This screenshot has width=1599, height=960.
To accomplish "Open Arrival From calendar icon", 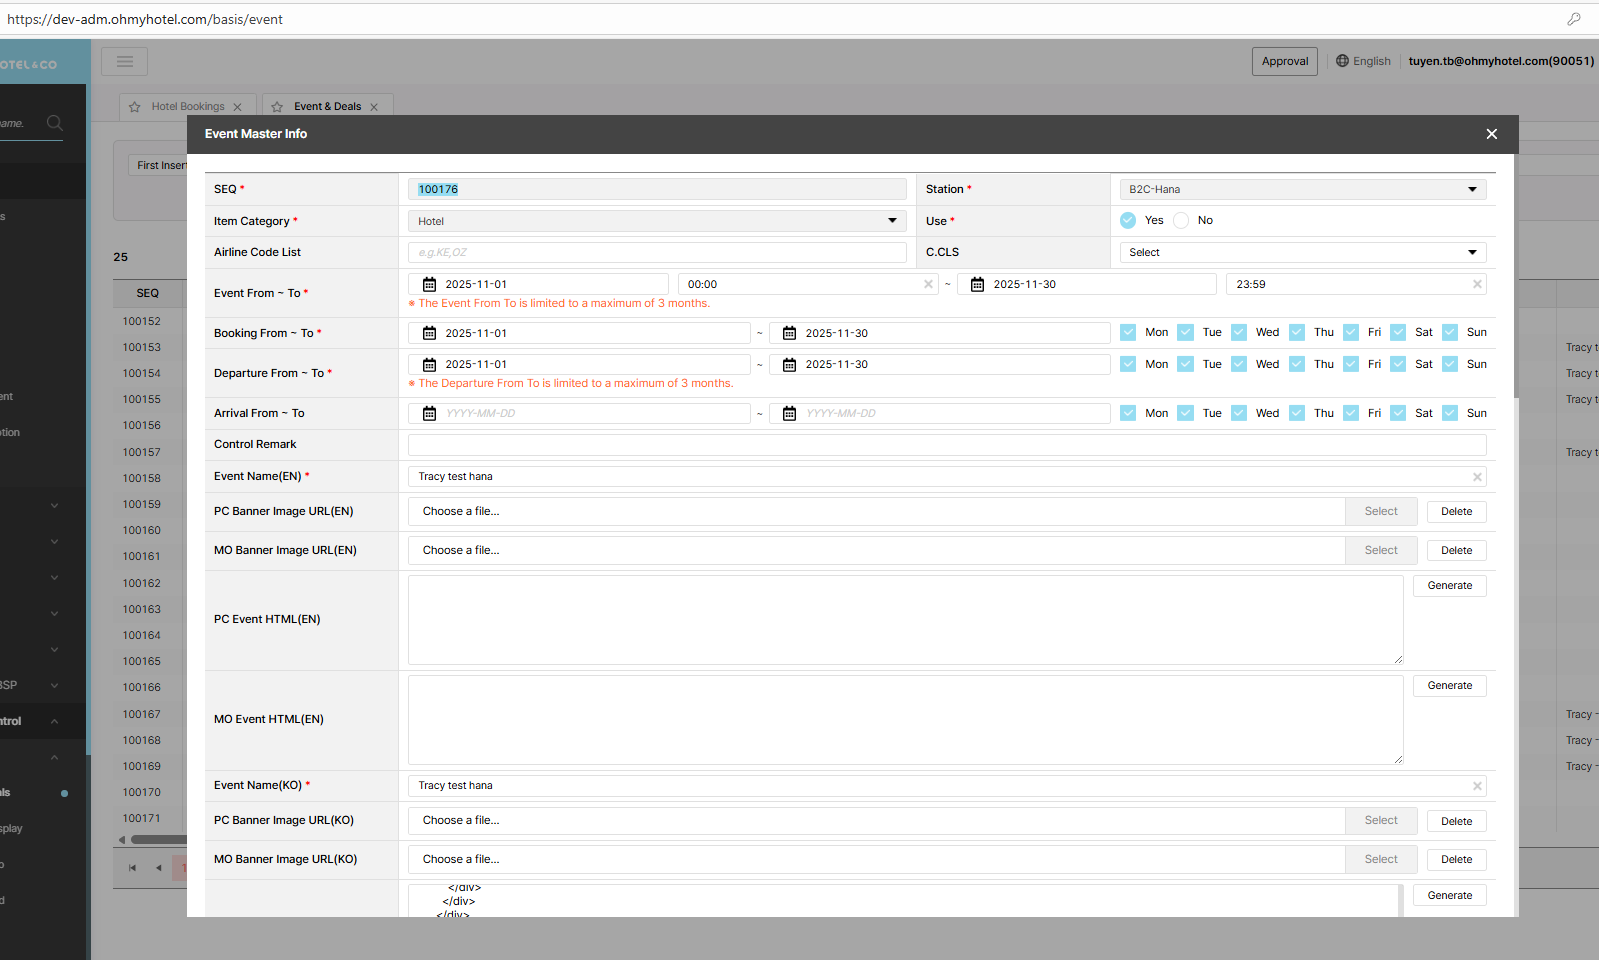I will coord(429,414).
